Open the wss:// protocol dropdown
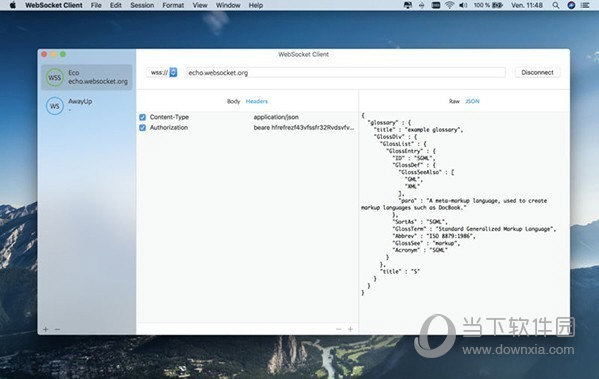This screenshot has height=379, width=599. click(x=163, y=72)
